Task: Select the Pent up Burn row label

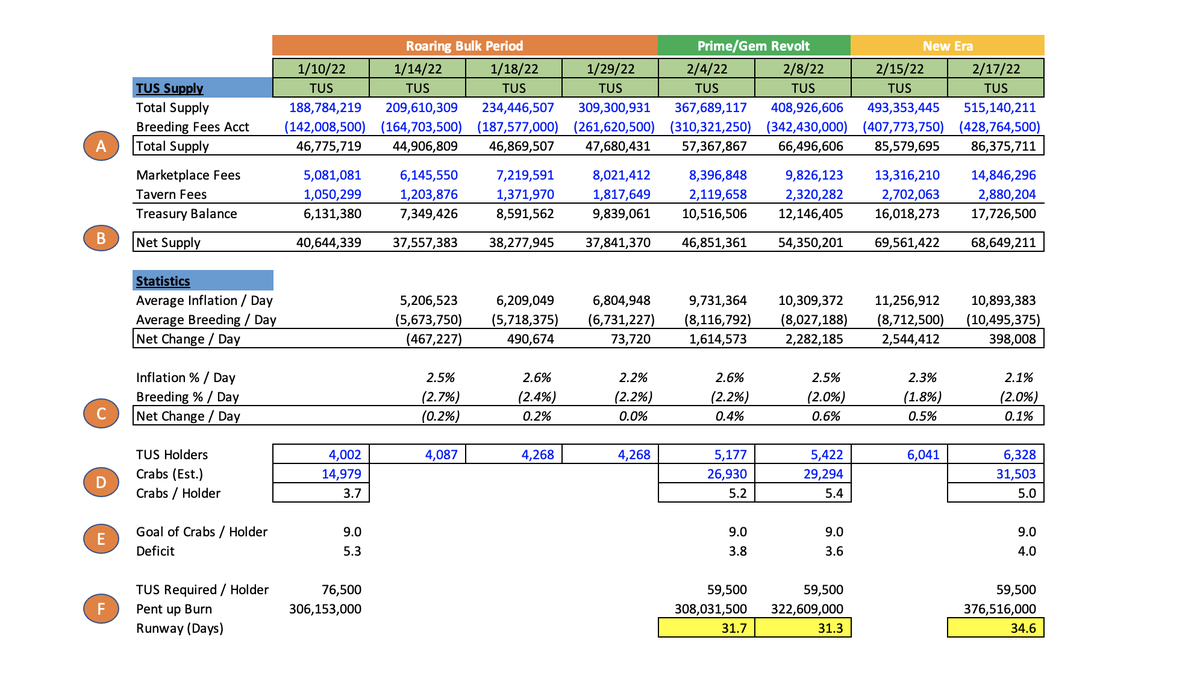Action: tap(175, 609)
